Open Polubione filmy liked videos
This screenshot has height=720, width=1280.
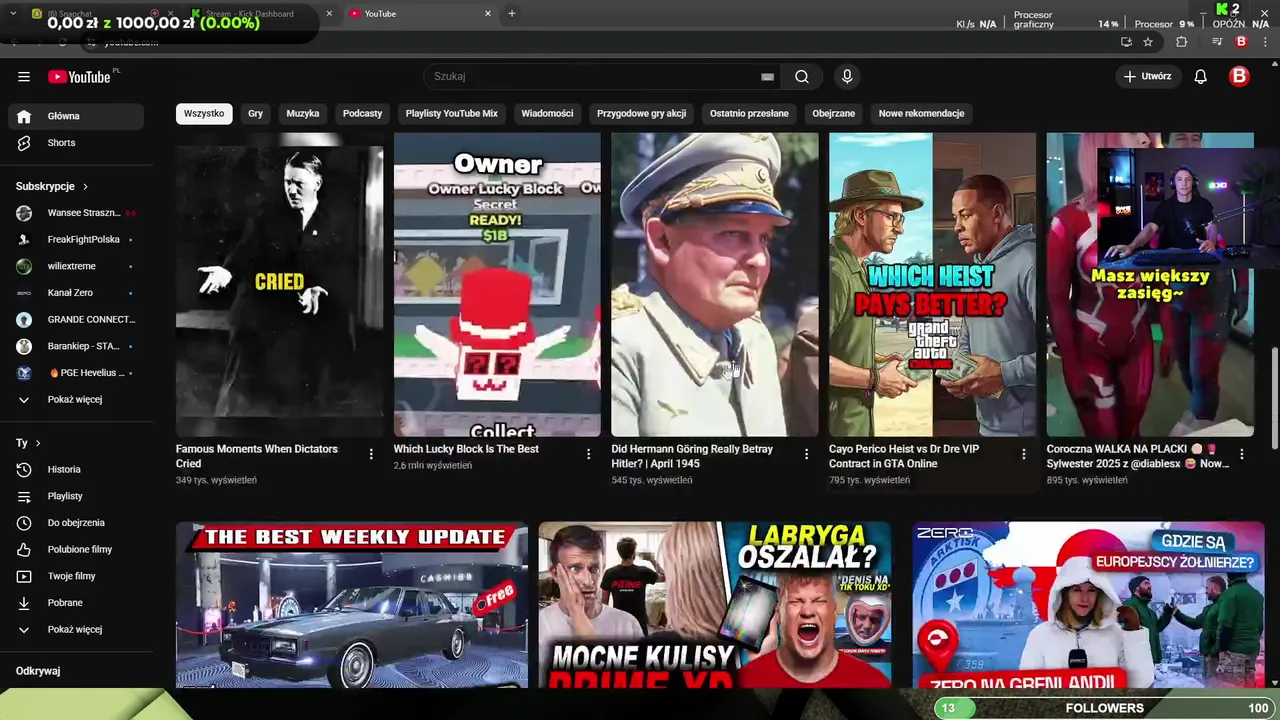76,550
